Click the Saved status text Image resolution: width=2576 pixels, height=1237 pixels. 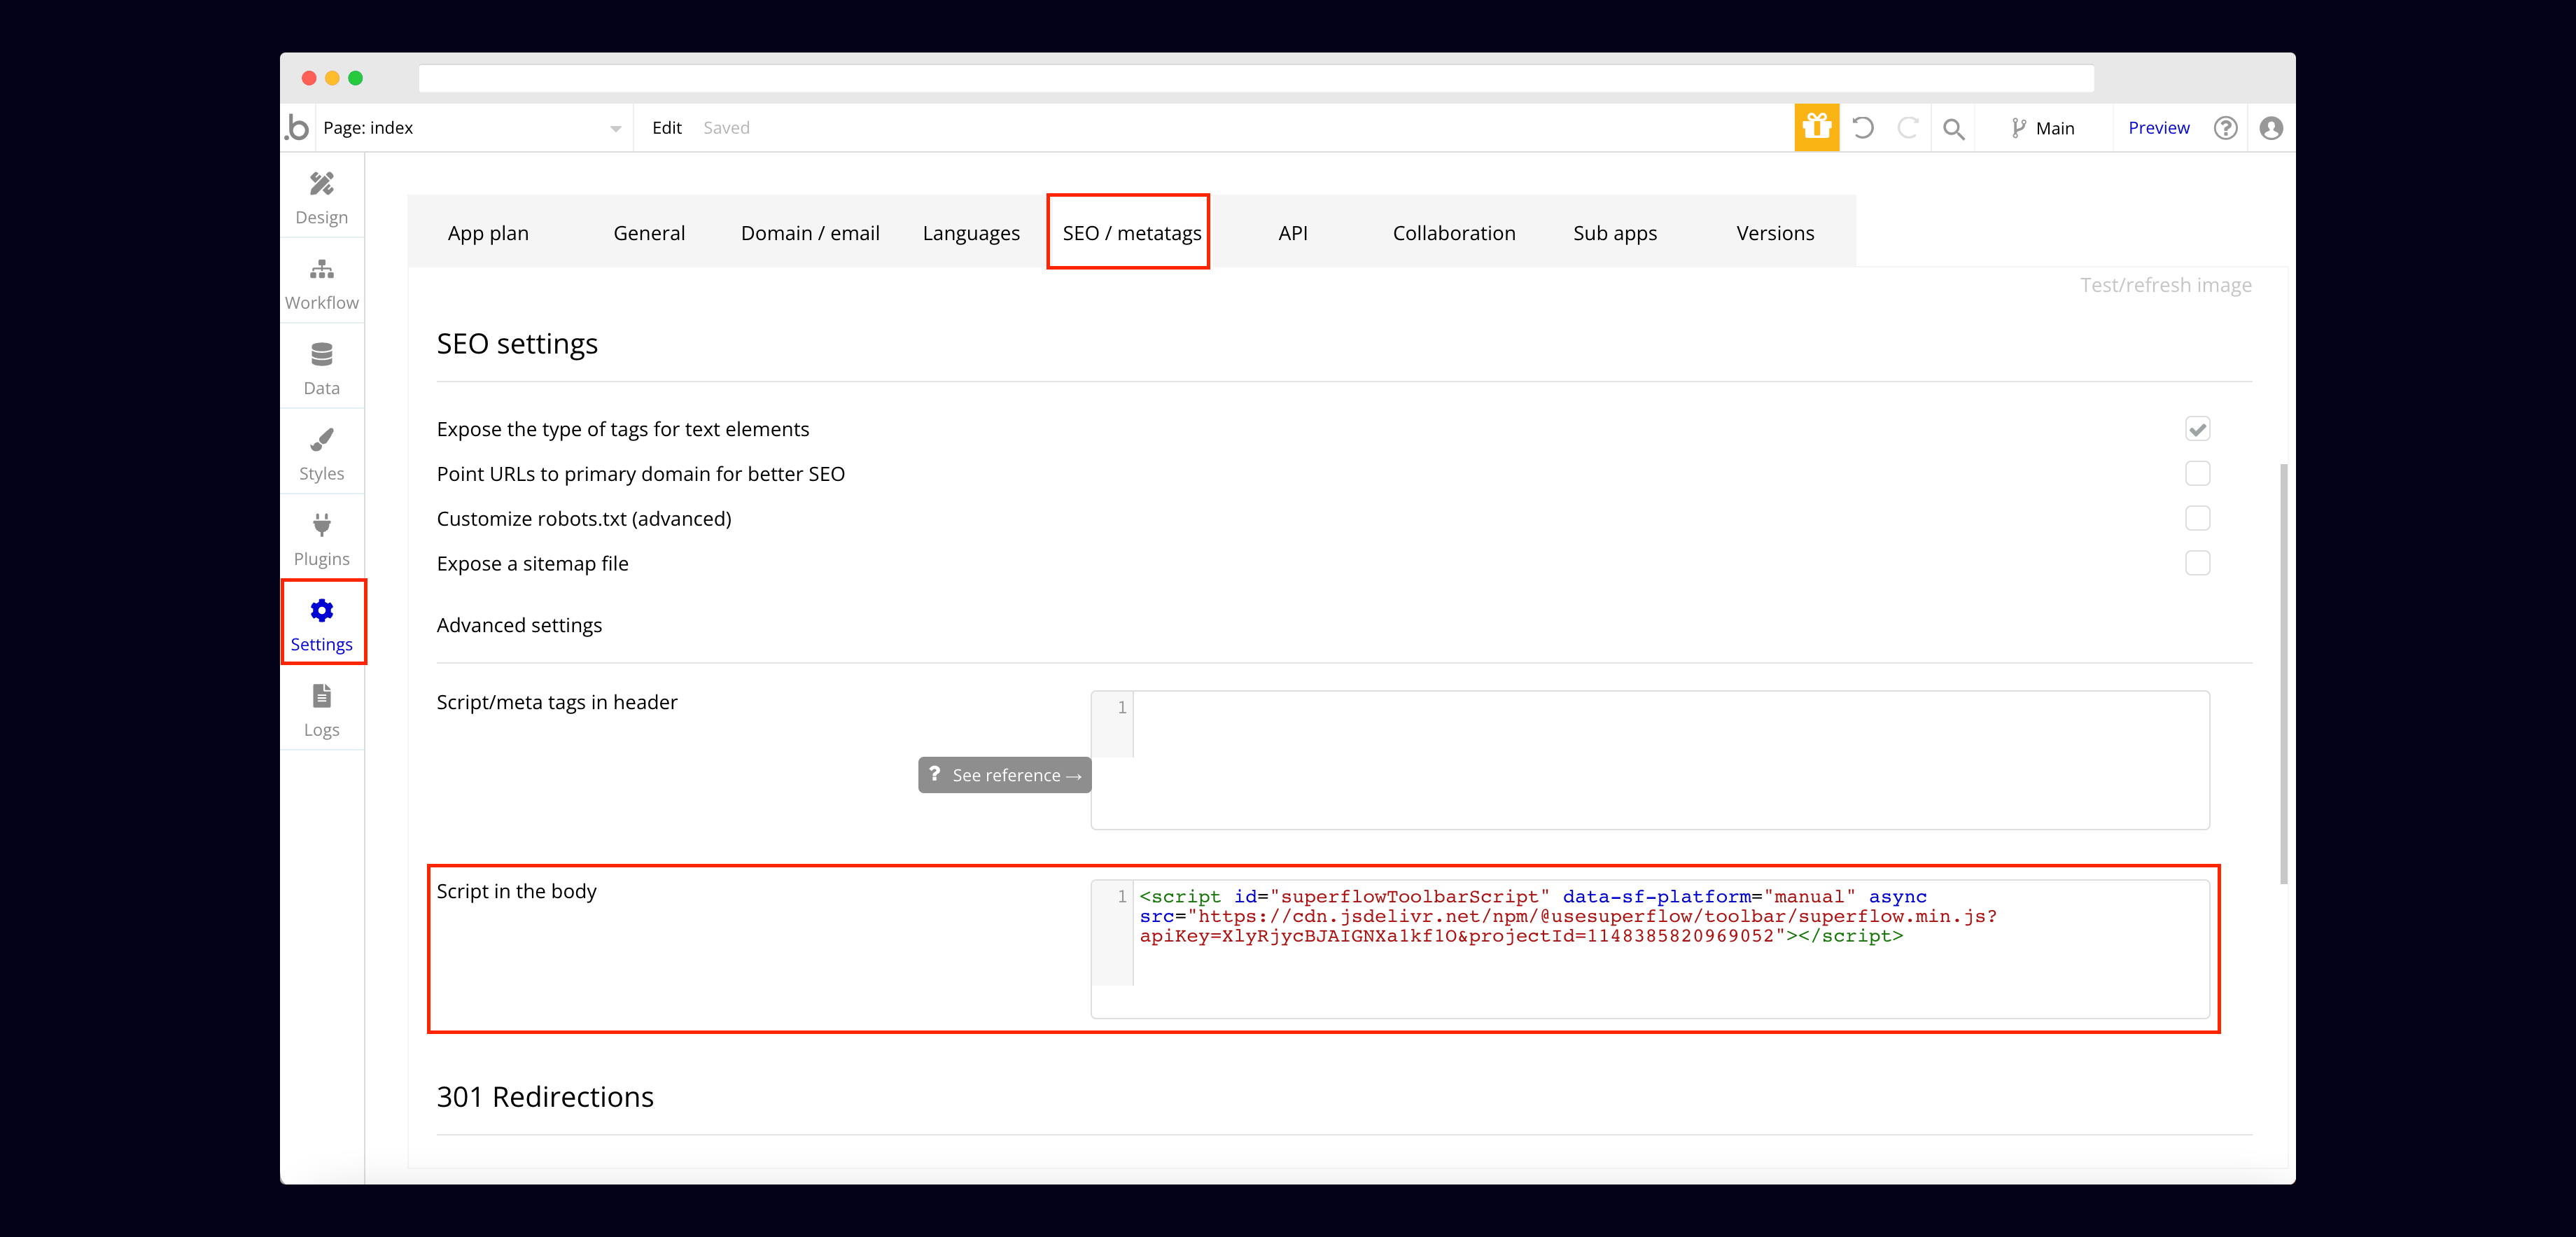[x=726, y=128]
